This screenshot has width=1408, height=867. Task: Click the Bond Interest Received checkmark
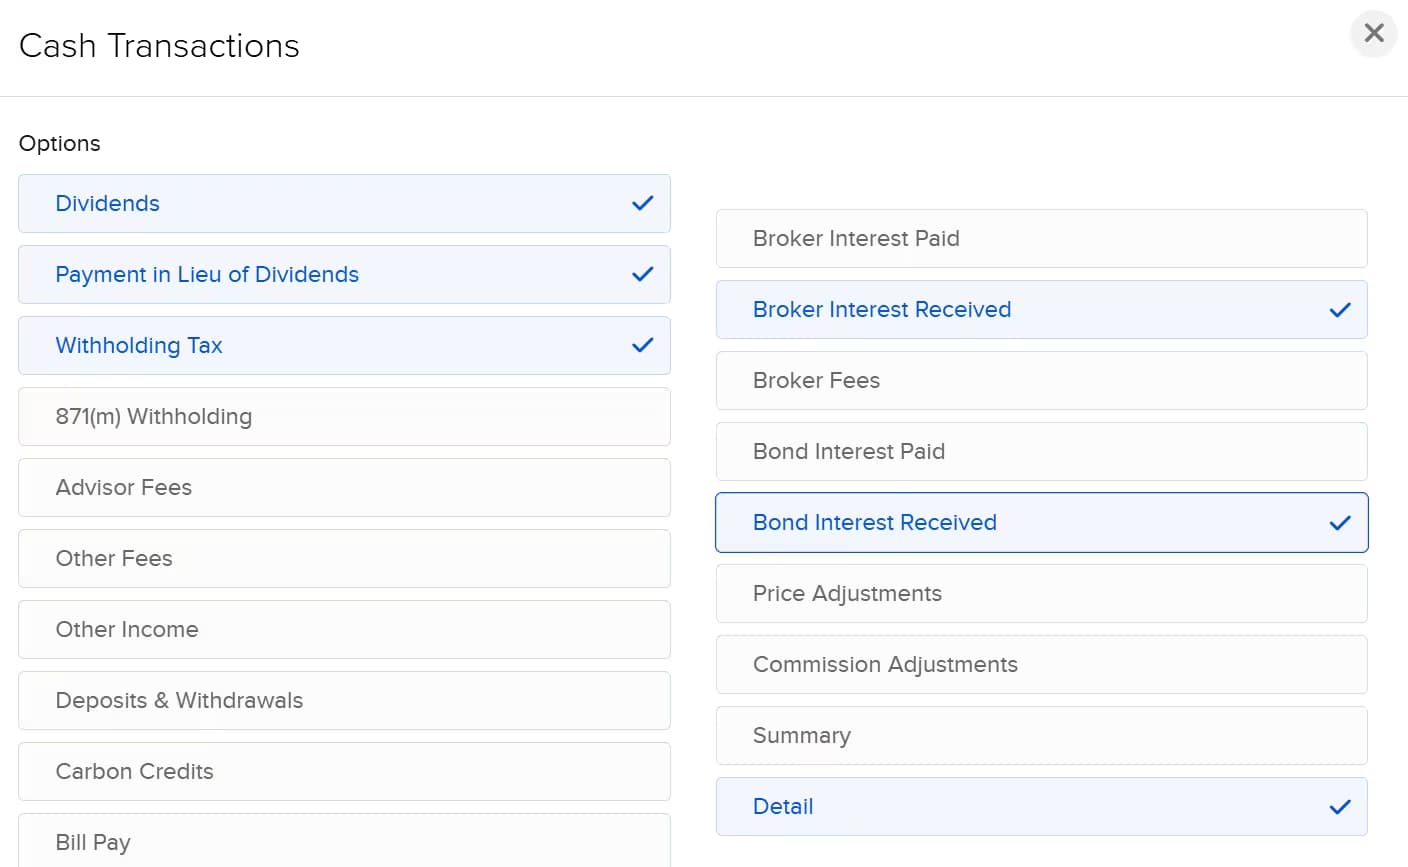(1340, 523)
